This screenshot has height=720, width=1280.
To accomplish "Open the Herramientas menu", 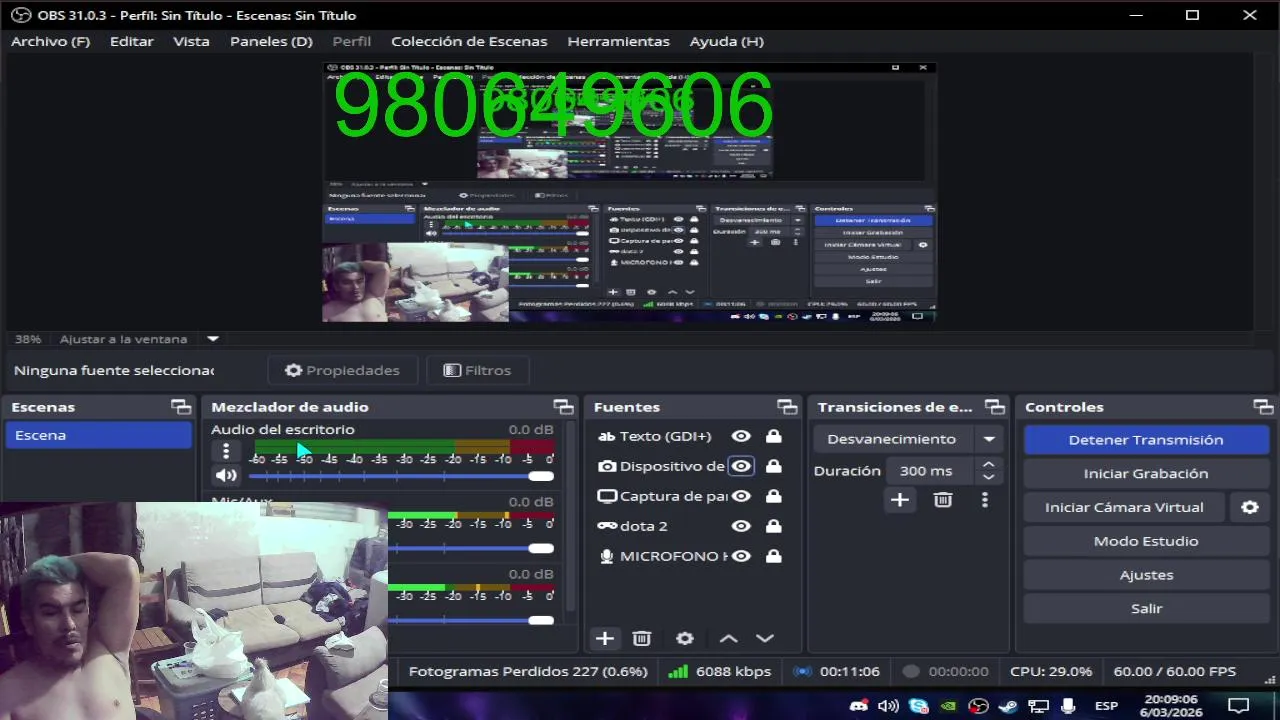I will [x=618, y=41].
